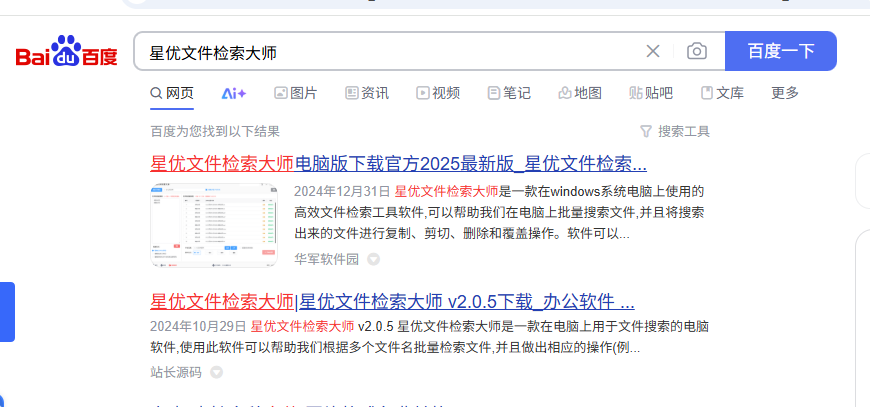Open the v2.0.5下载_办公软件 result link
870x407 pixels.
[392, 302]
